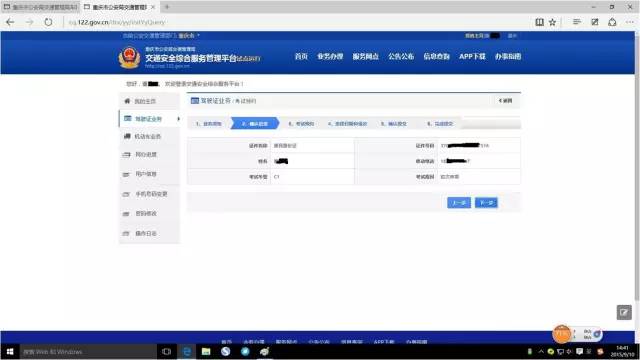Click the 上一步 previous step button
This screenshot has width=640, height=360.
point(459,203)
